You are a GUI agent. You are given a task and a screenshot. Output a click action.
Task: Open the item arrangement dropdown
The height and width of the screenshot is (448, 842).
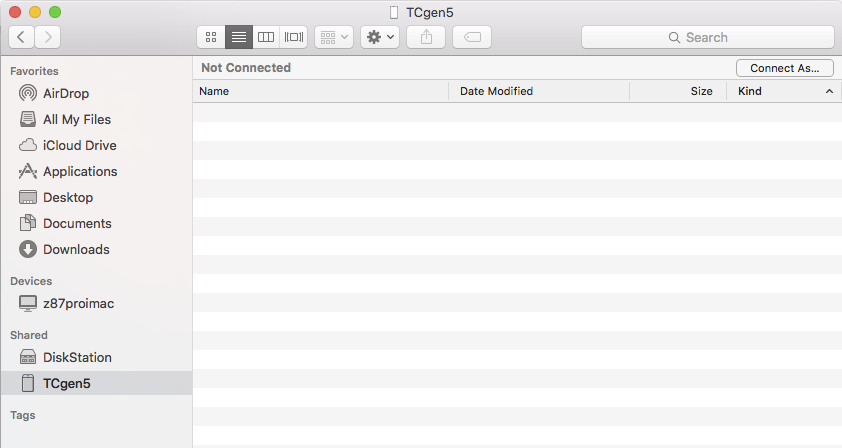[334, 37]
